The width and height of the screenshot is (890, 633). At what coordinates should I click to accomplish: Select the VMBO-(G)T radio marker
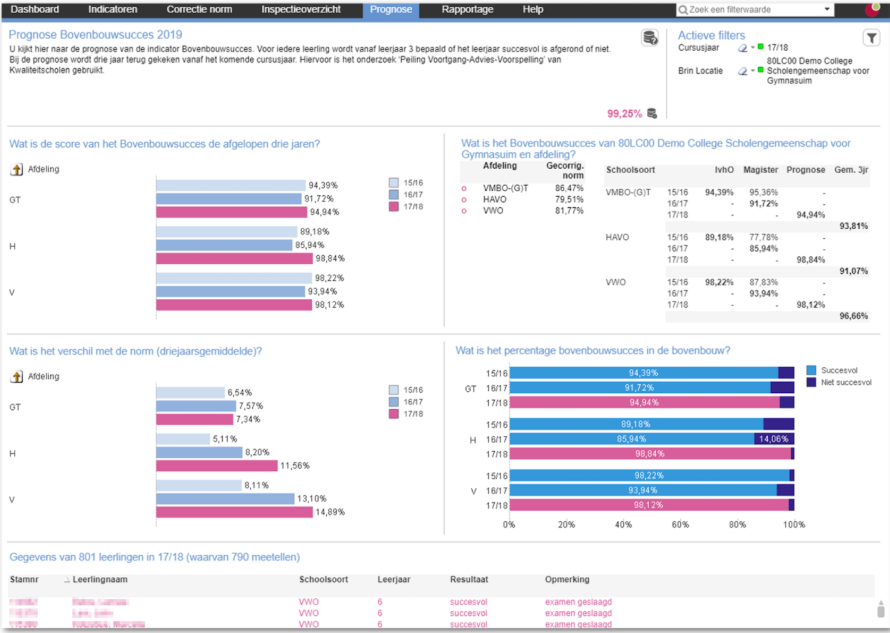[x=464, y=188]
